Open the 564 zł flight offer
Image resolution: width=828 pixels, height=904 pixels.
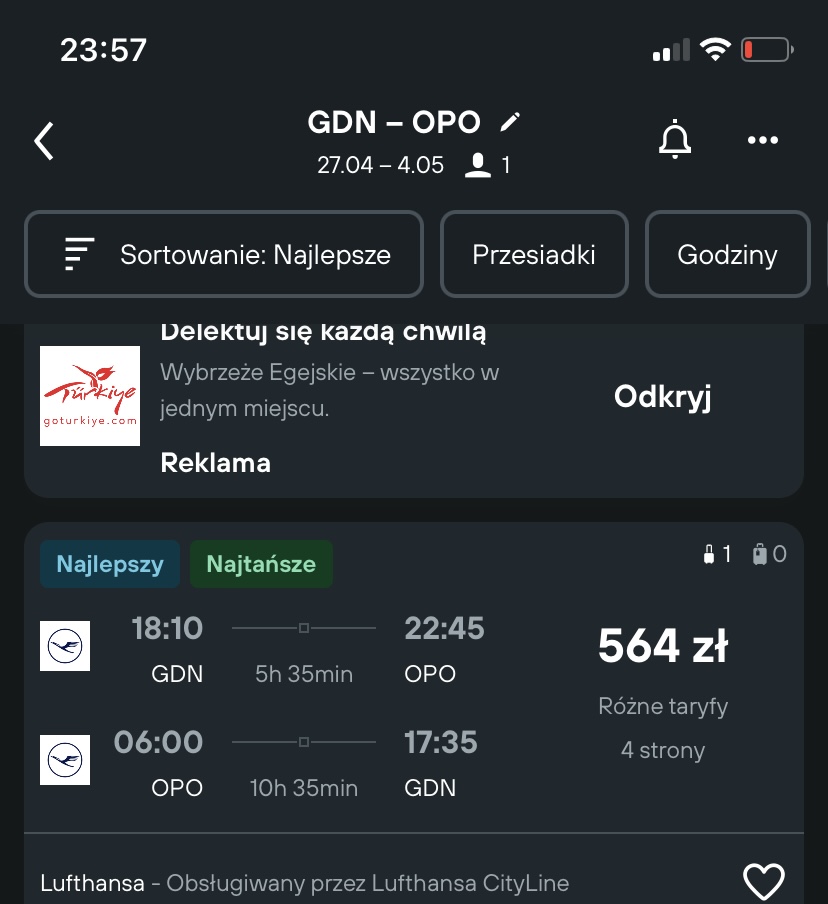[663, 646]
